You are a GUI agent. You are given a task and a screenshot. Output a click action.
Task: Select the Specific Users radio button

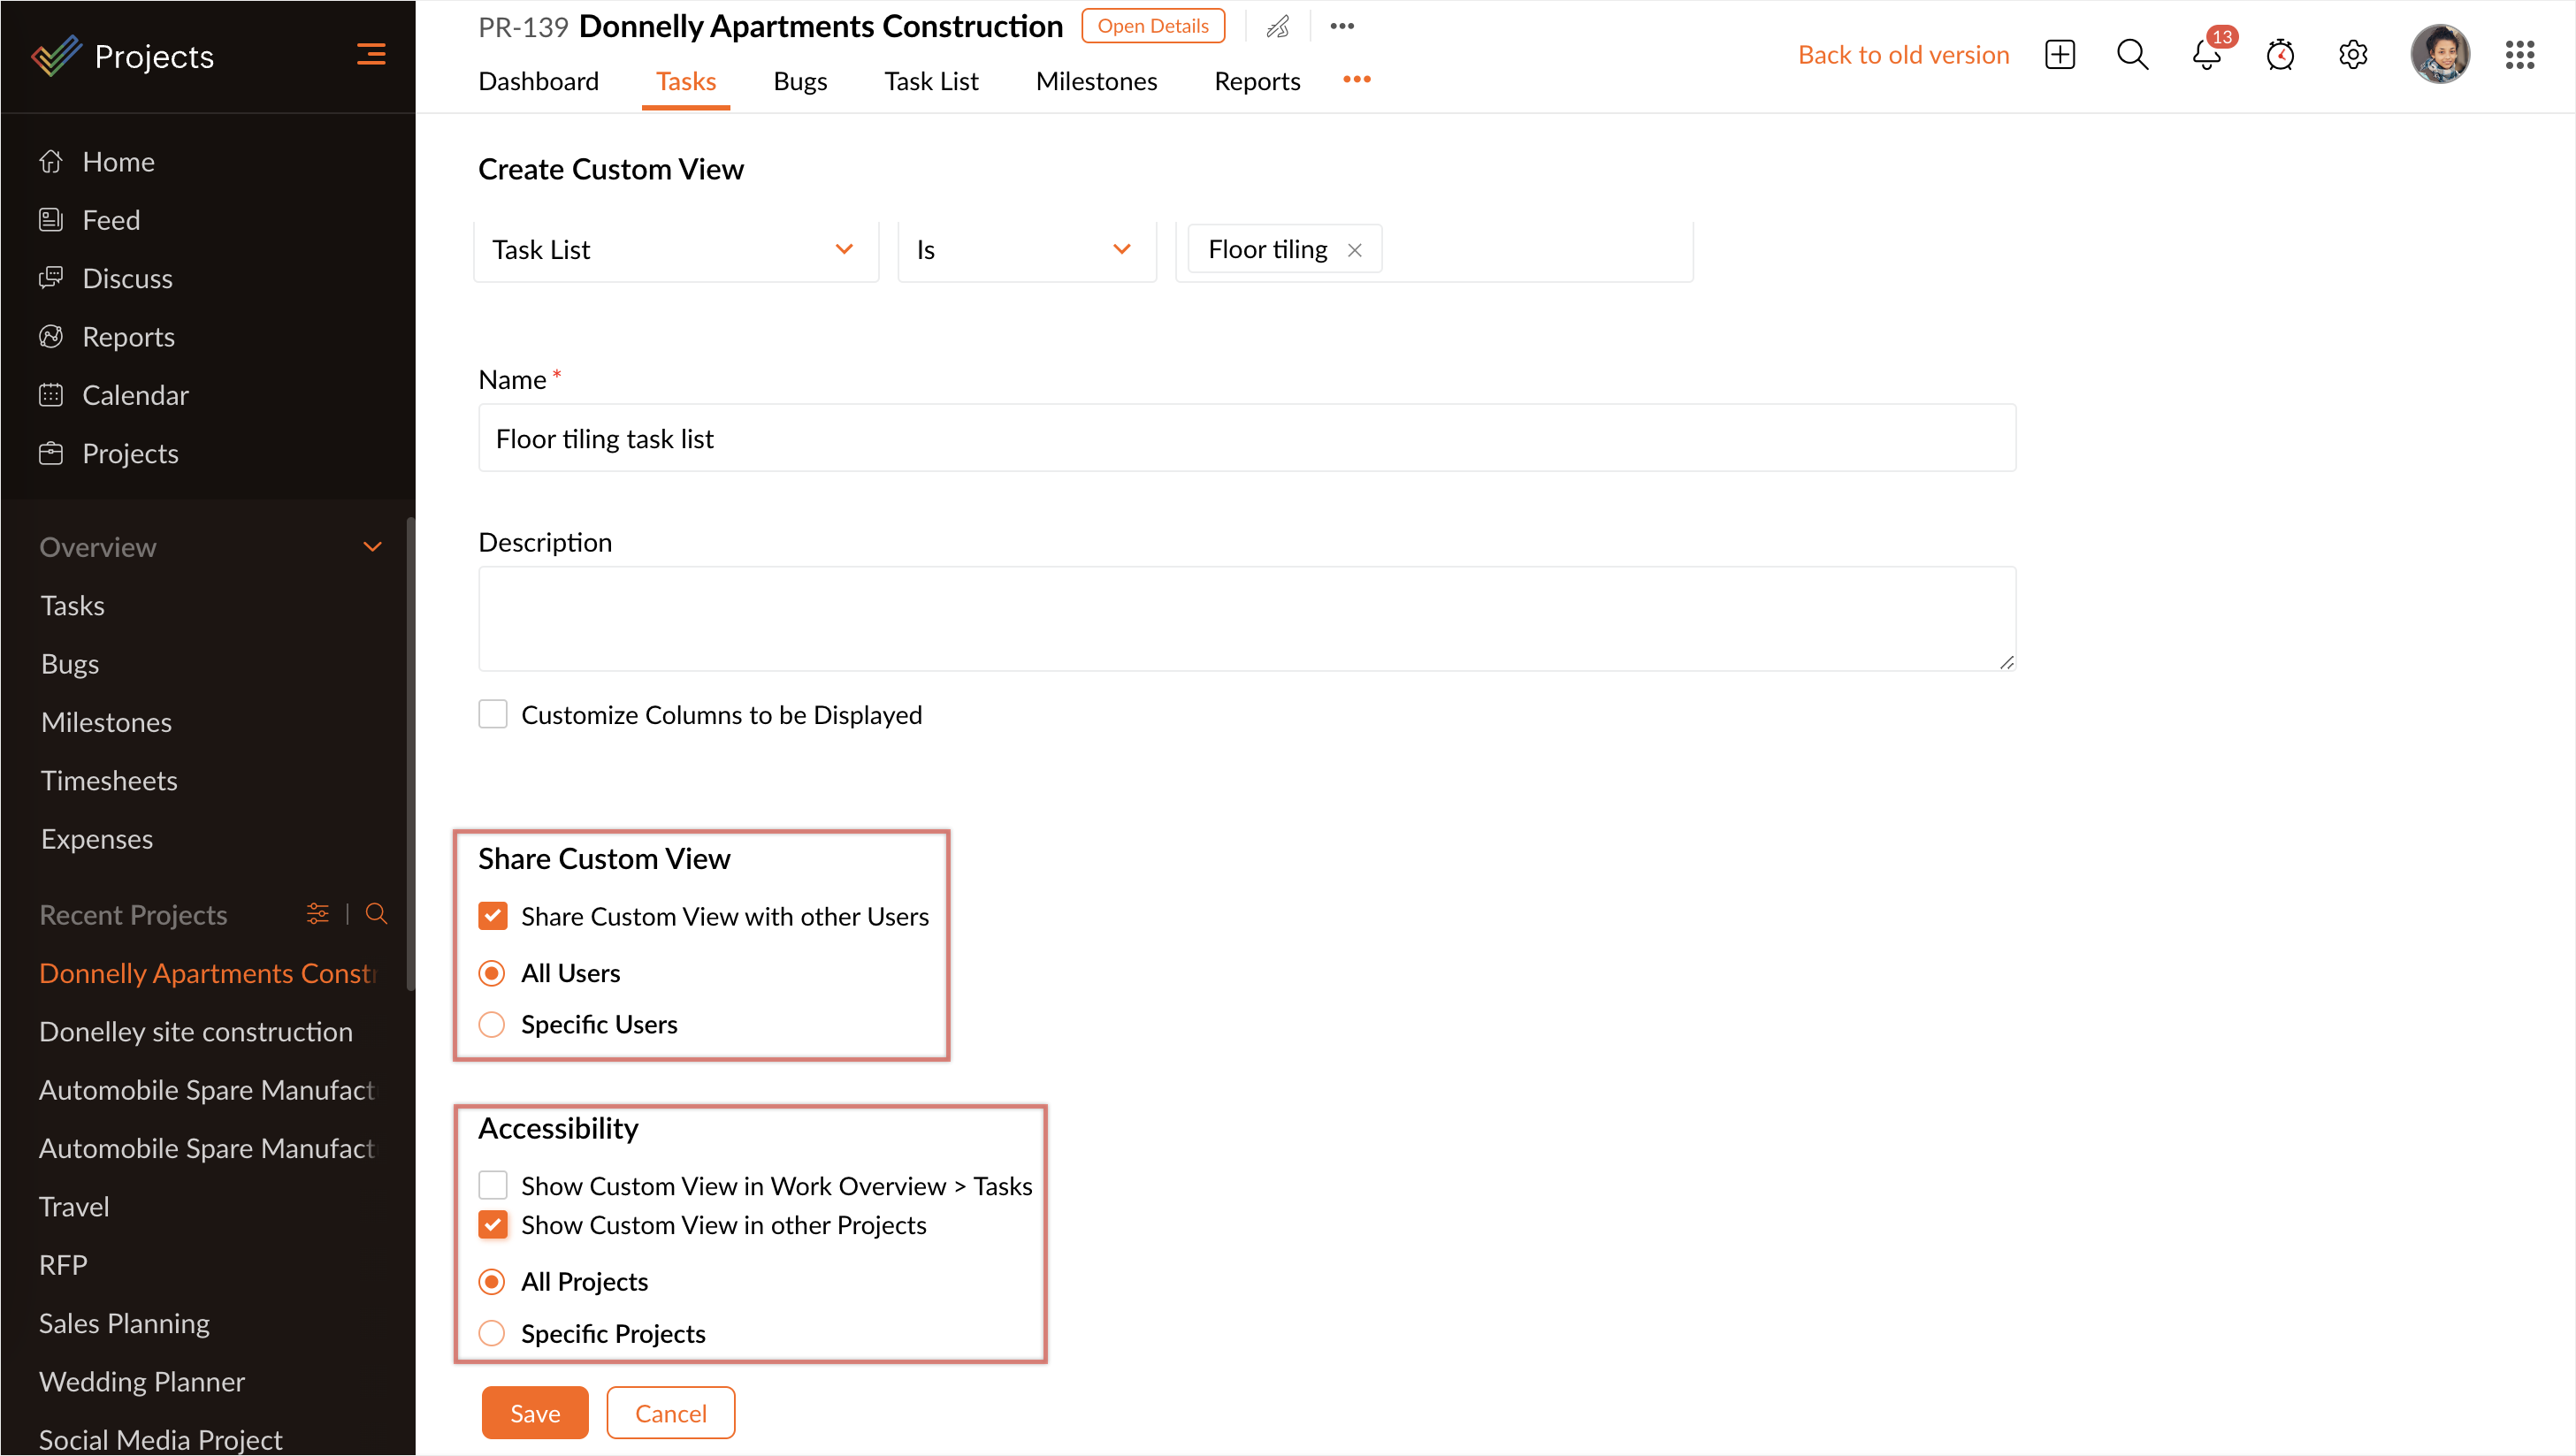click(492, 1024)
